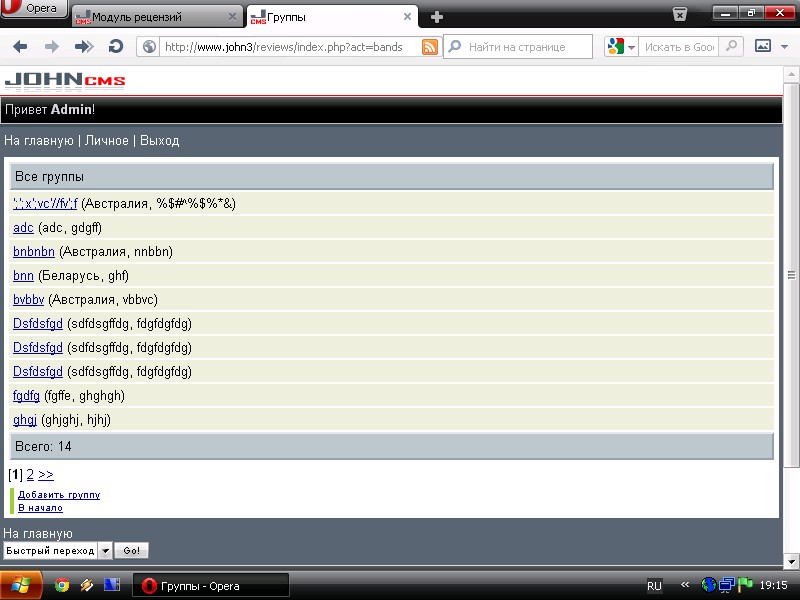The width and height of the screenshot is (800, 600).
Task: Reload the page with the refresh icon
Action: [x=116, y=47]
